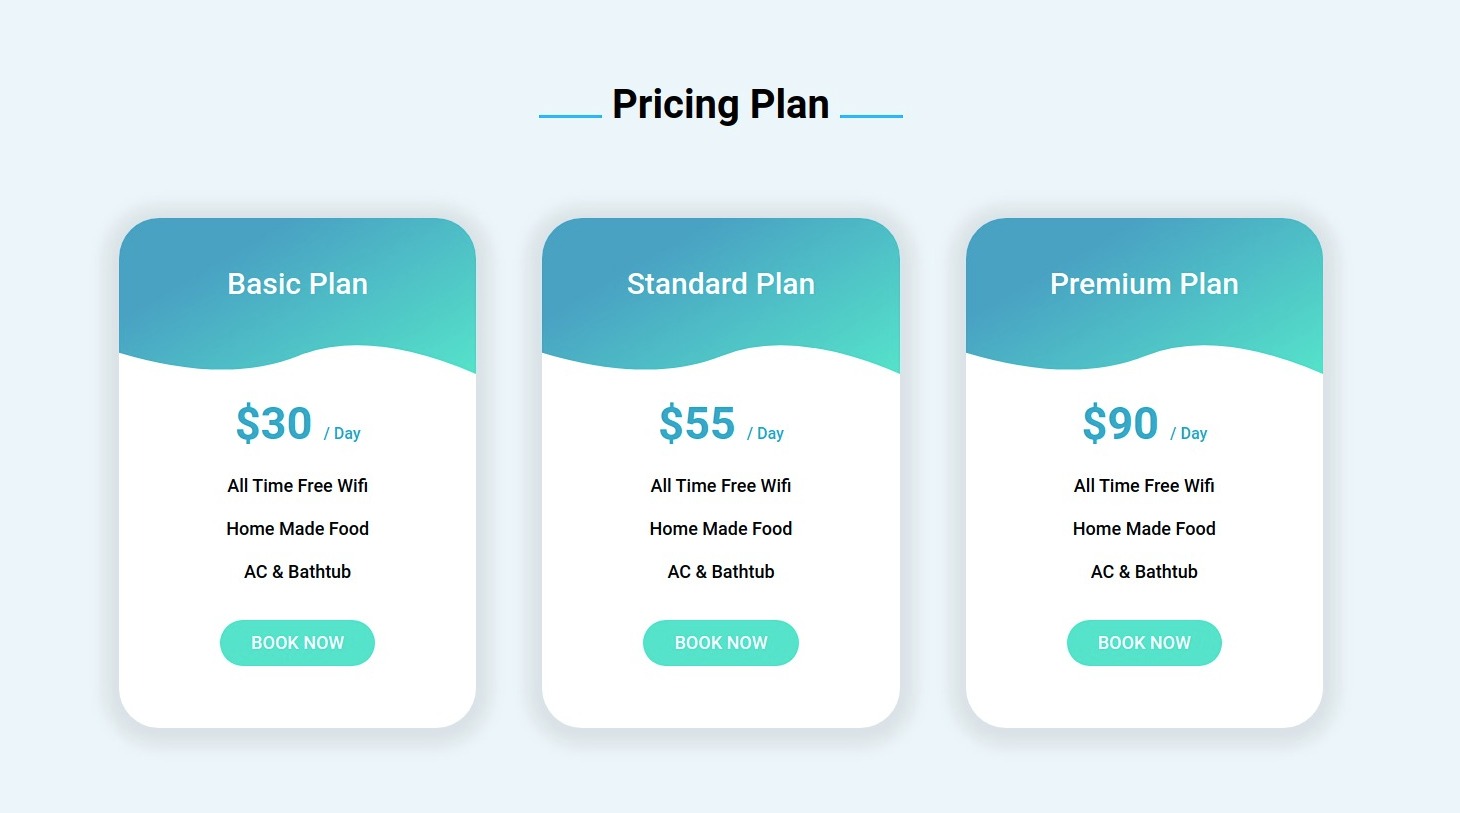
Task: Select the Standard Plan card header
Action: click(721, 284)
